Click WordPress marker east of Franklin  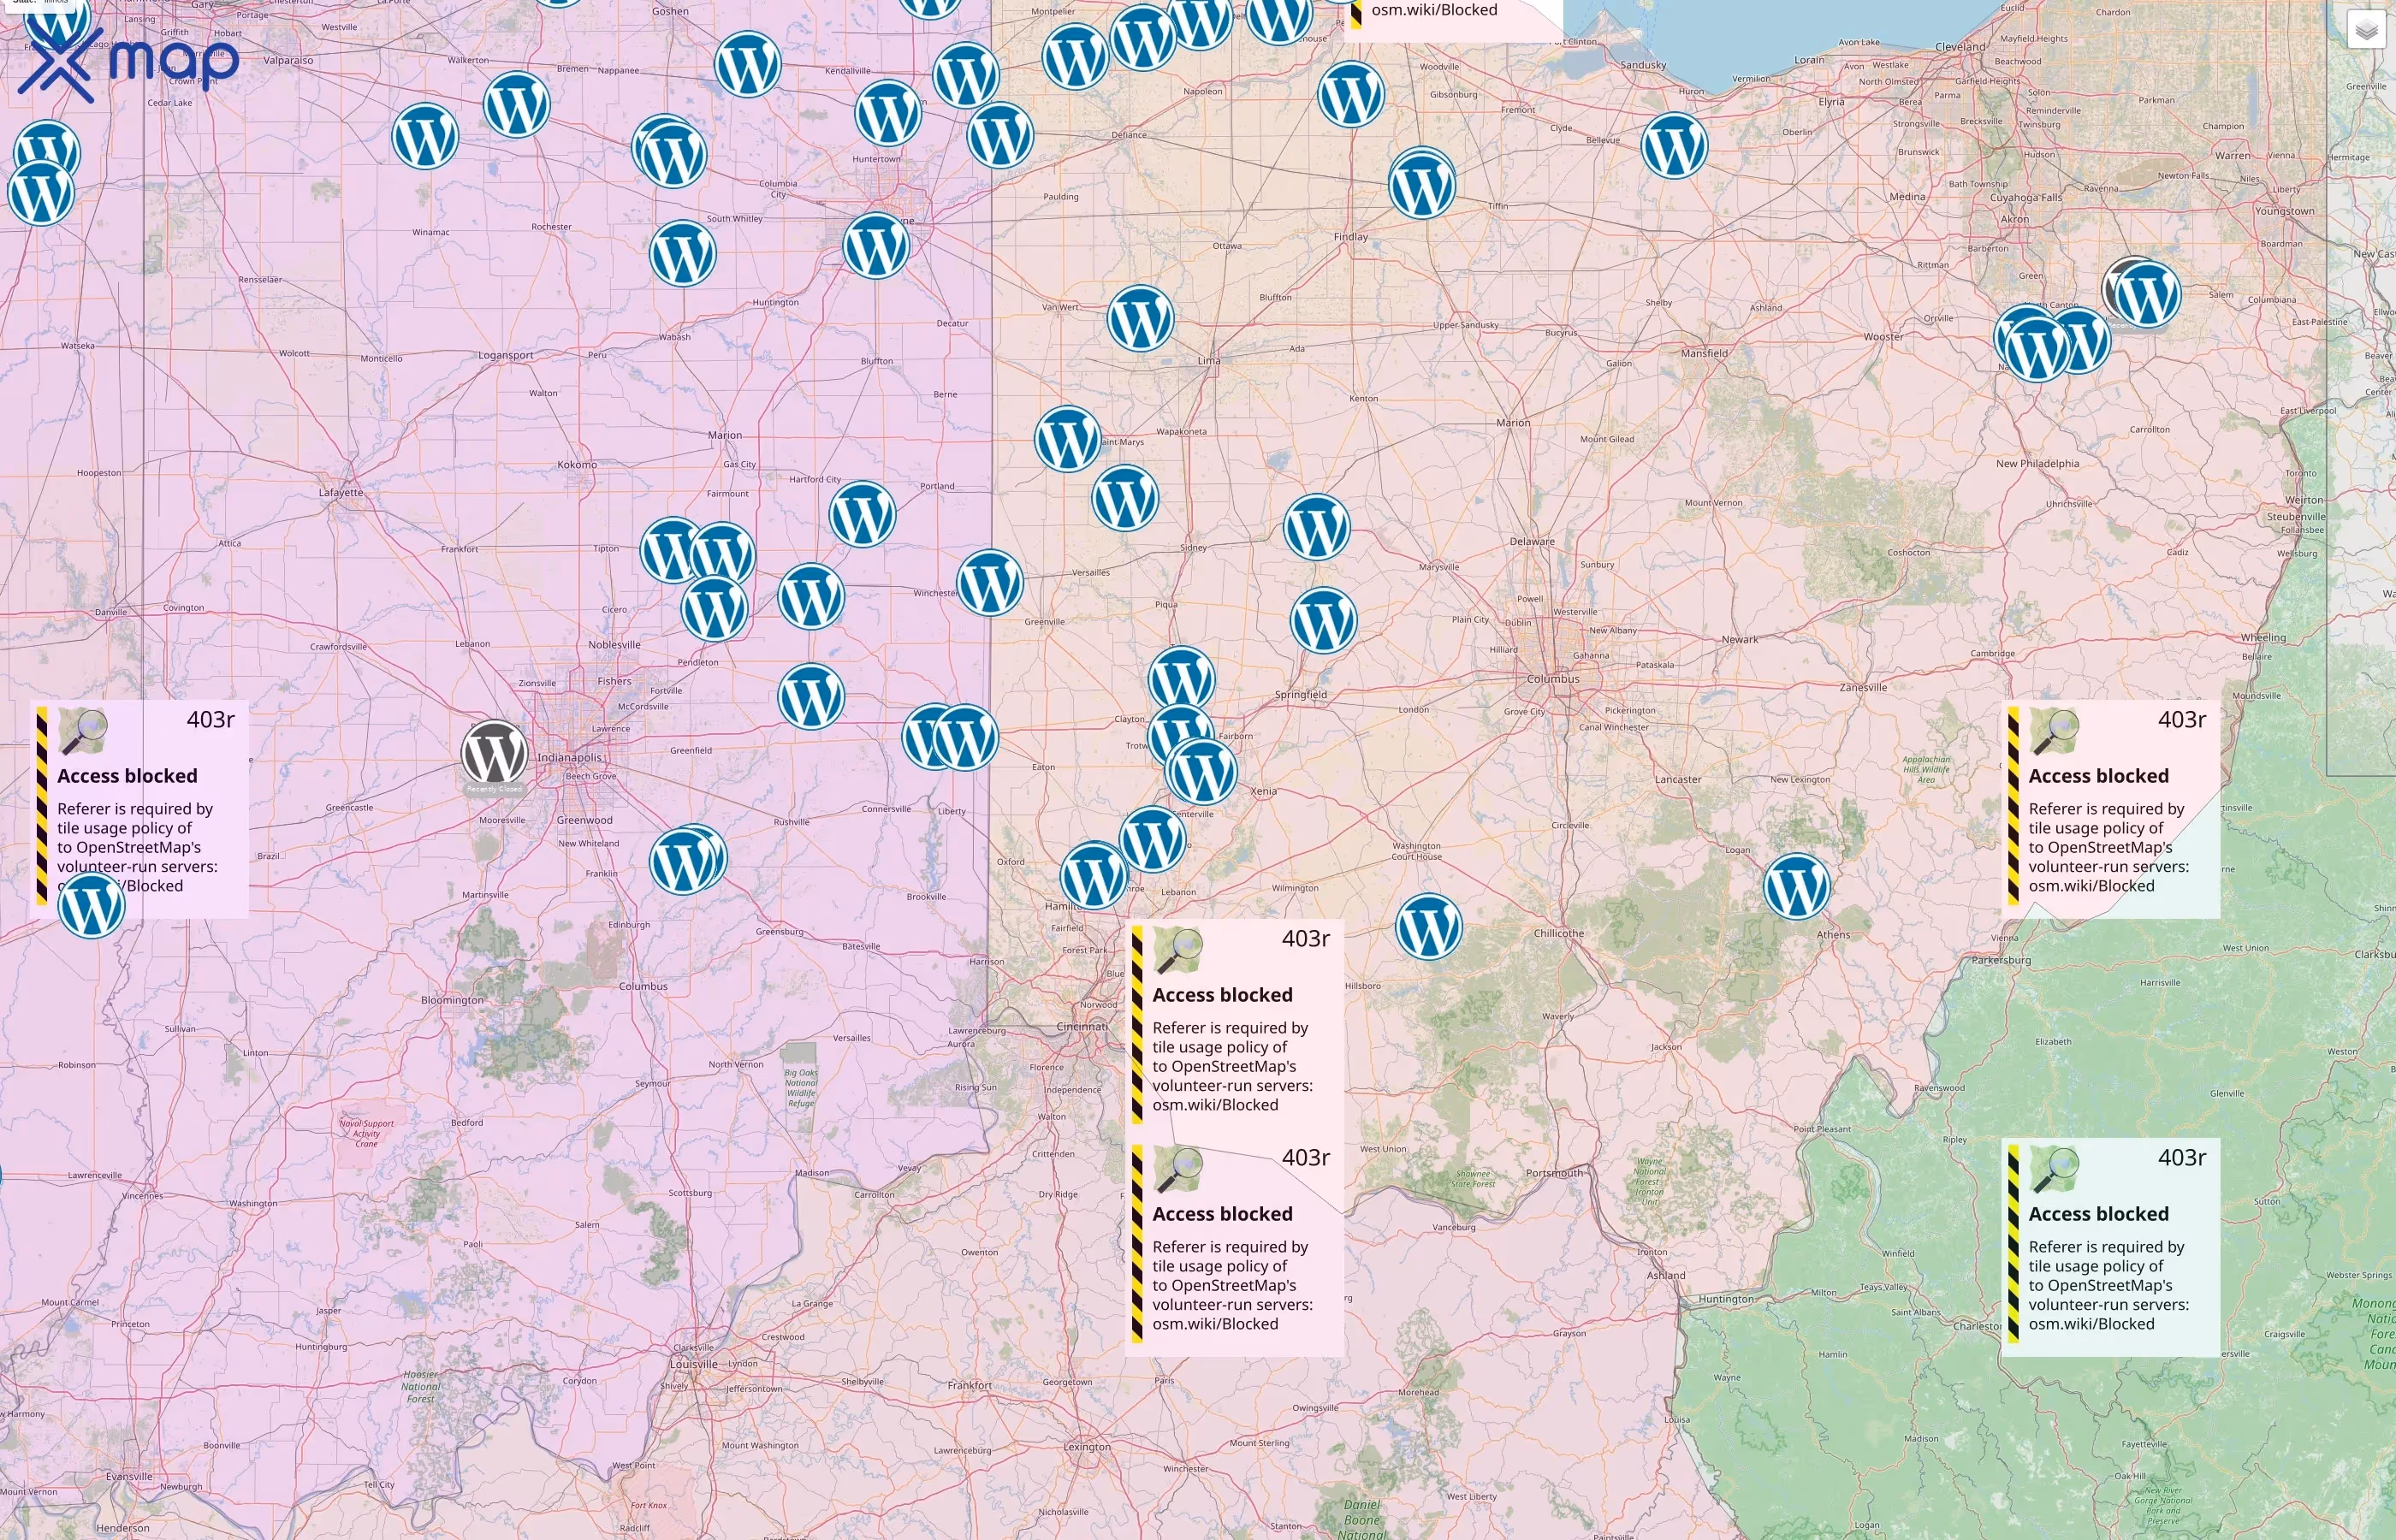pos(683,862)
